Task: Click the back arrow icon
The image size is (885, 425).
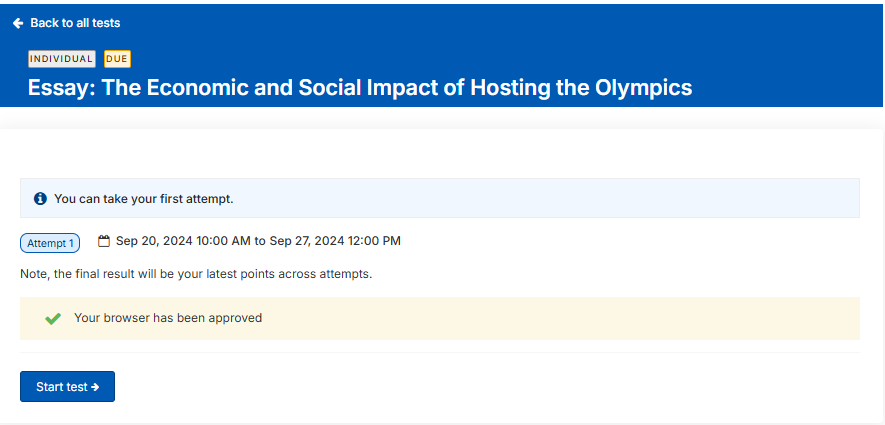Action: 18,23
